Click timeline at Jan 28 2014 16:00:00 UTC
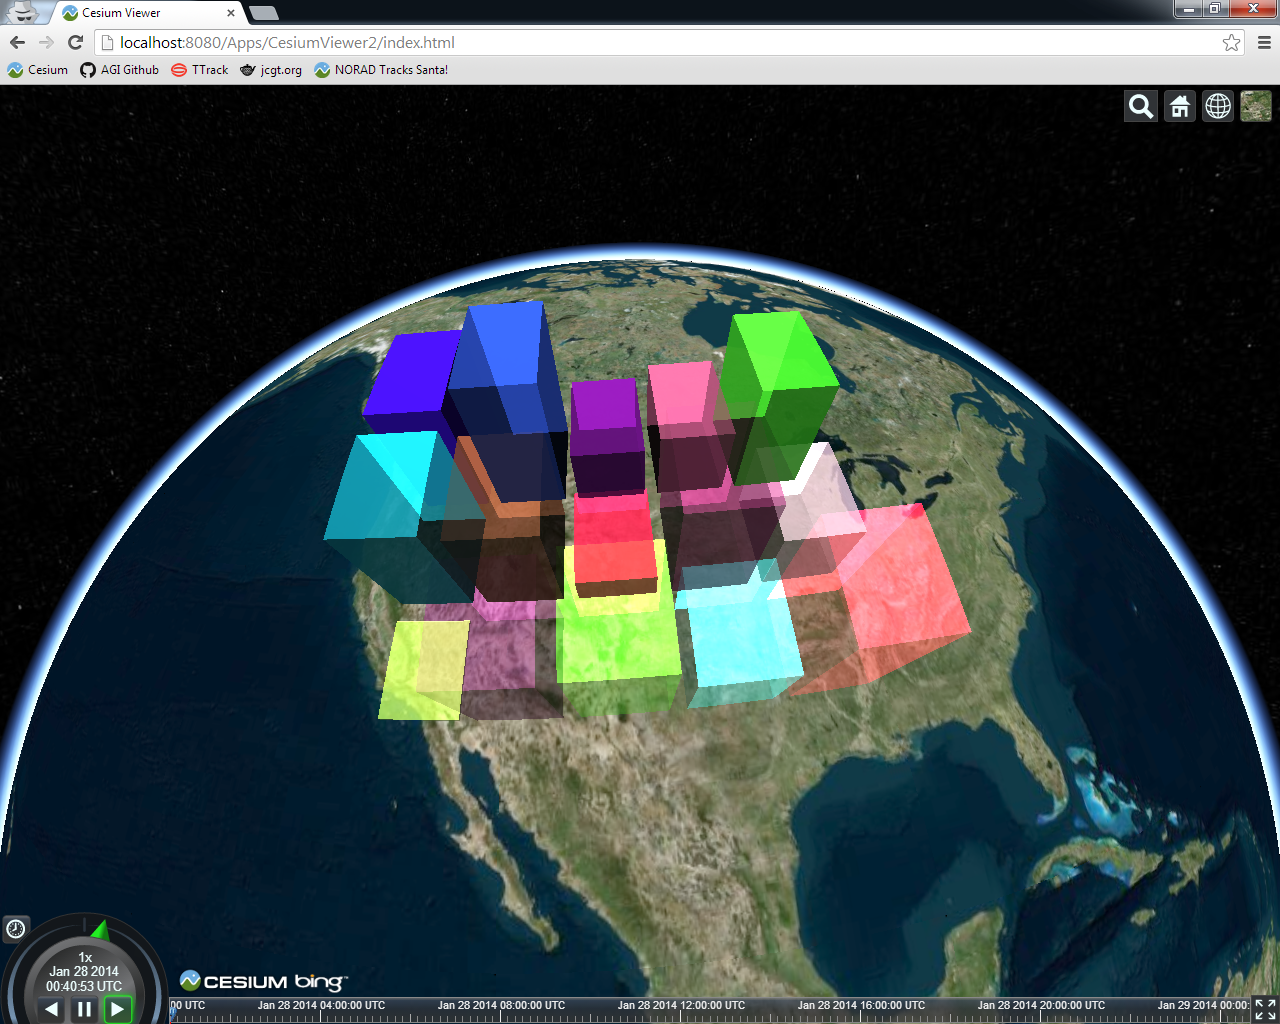Image resolution: width=1280 pixels, height=1024 pixels. [861, 1006]
